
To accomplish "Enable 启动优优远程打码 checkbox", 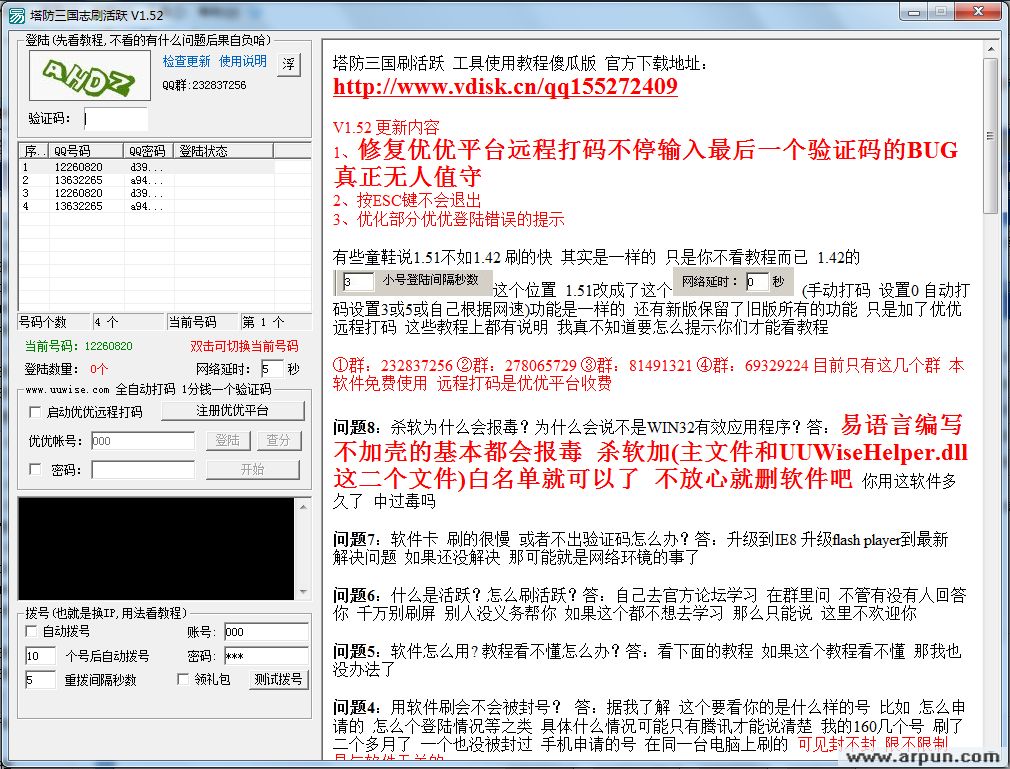I will click(35, 412).
